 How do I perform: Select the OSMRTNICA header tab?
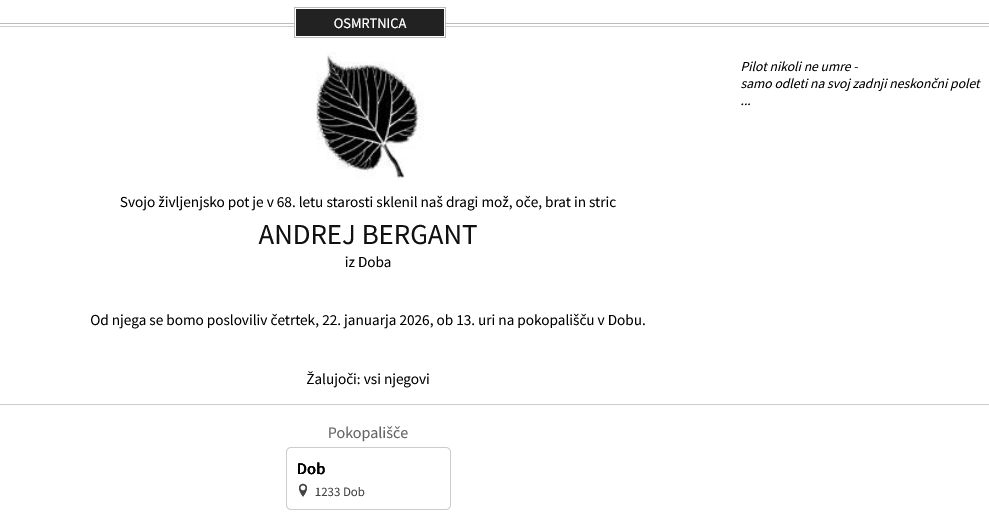369,23
